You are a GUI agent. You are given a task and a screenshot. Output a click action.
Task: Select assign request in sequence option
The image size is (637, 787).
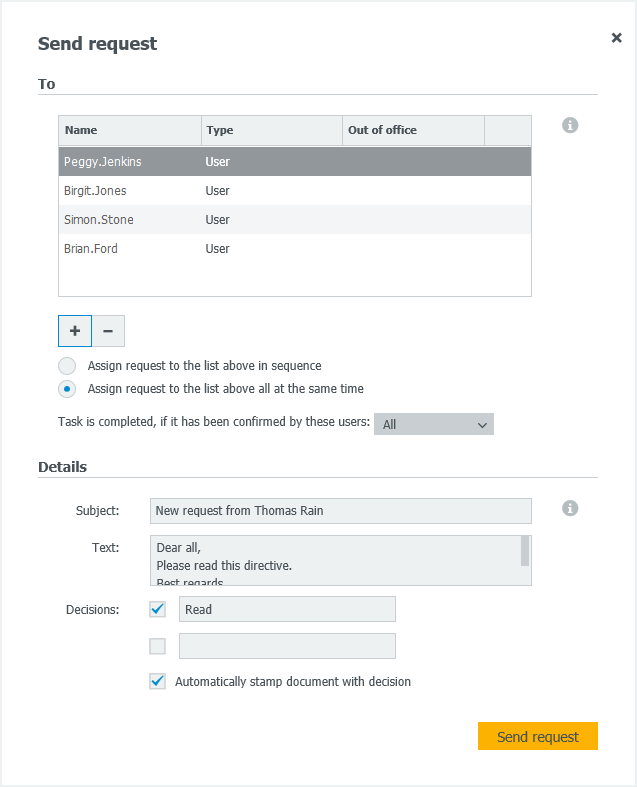[67, 366]
